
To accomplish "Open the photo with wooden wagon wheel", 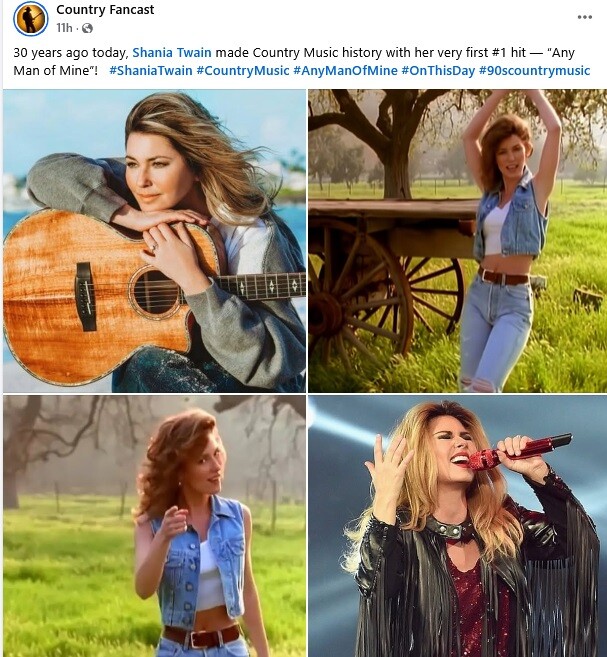I will click(457, 241).
